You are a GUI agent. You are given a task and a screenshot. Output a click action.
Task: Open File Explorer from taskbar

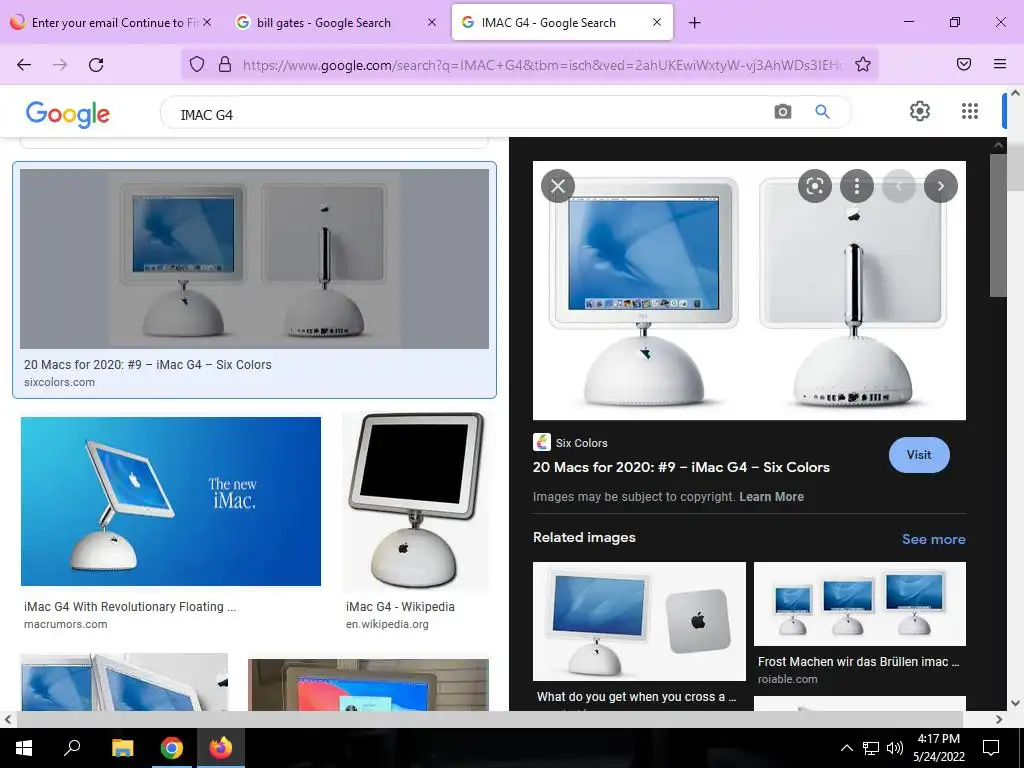(122, 748)
